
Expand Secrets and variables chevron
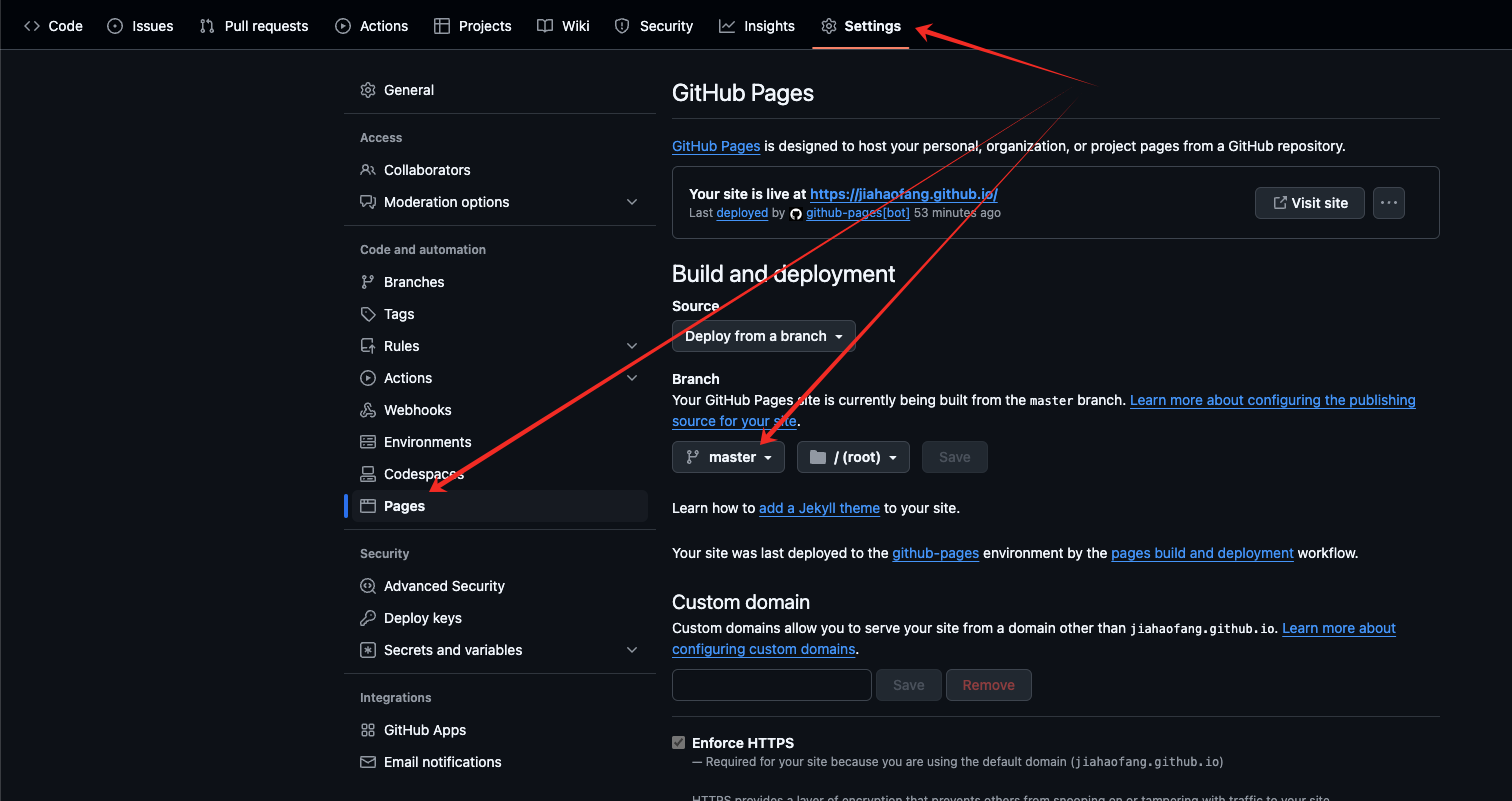pos(632,650)
